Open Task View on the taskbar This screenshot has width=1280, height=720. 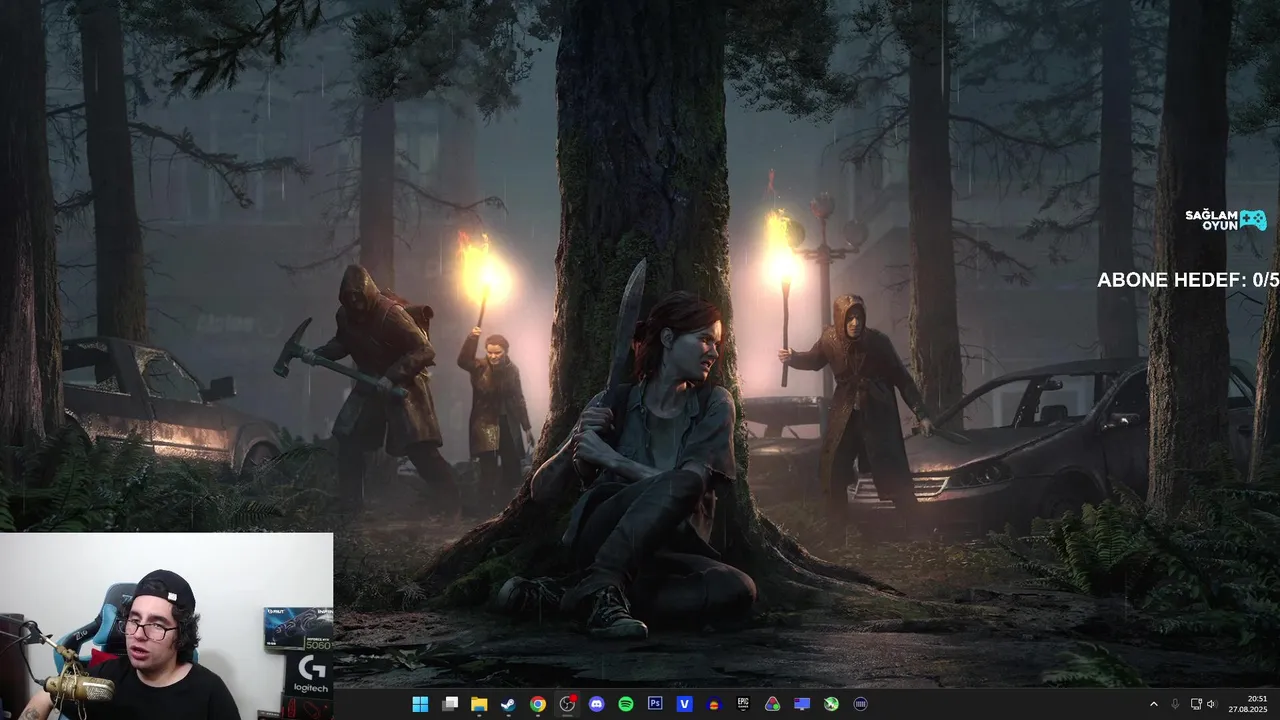coord(450,704)
